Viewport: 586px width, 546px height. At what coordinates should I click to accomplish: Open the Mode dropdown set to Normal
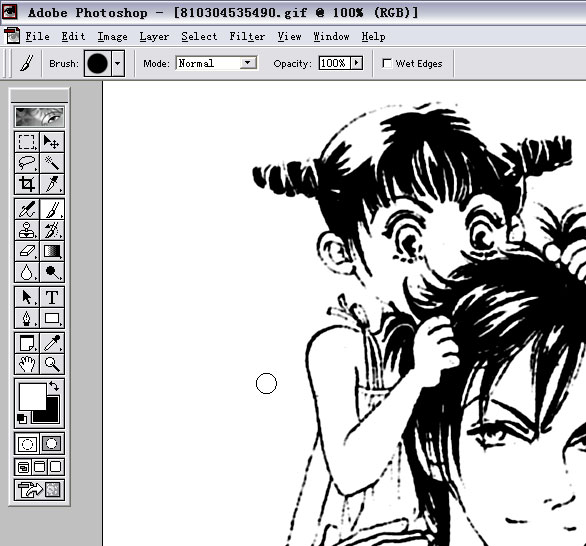tap(216, 63)
